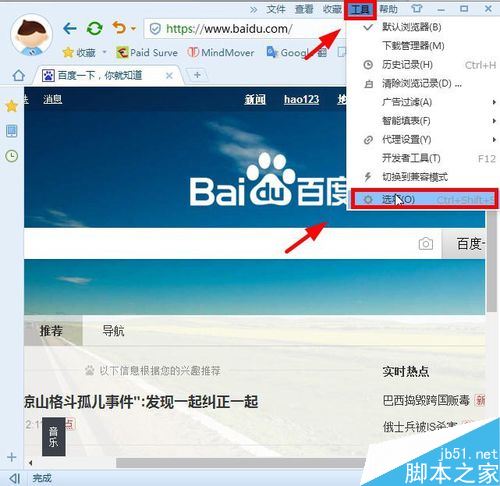This screenshot has height=486, width=500.
Task: Click the sidebar collapse icon in status bar
Action: 15,479
